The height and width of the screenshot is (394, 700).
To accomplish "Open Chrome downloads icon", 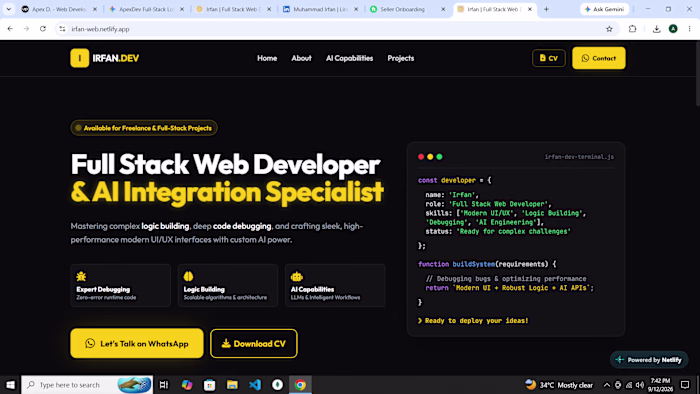I will (656, 29).
